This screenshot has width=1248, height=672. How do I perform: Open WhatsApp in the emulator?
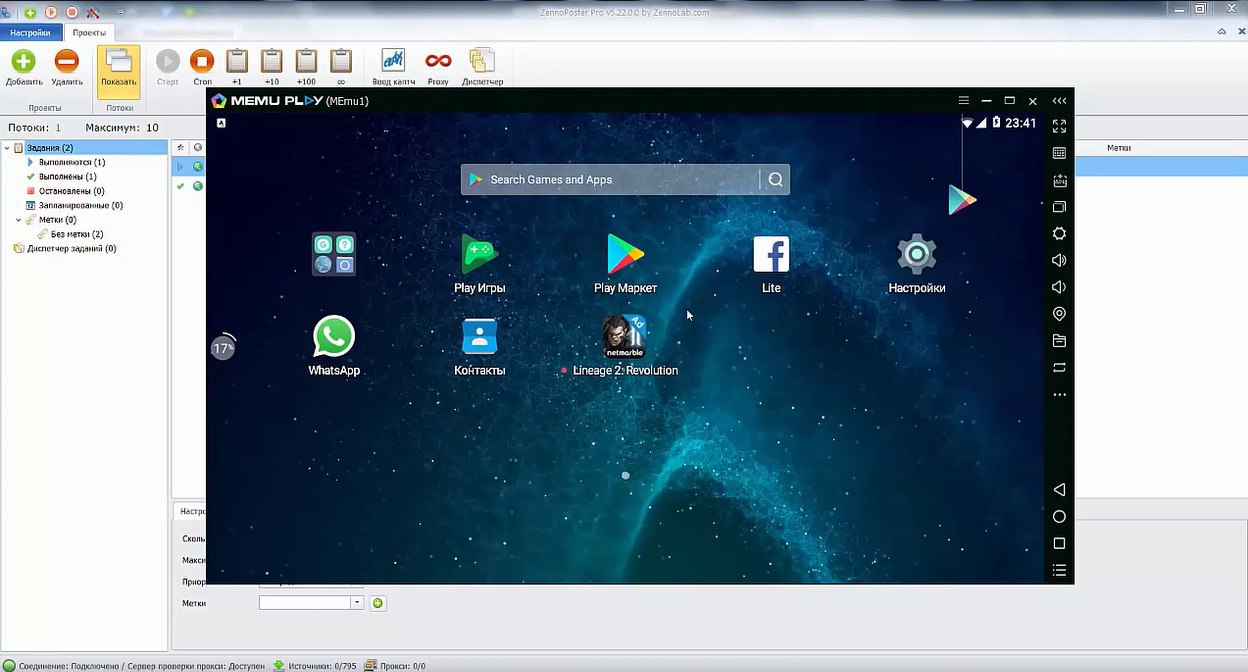[333, 338]
